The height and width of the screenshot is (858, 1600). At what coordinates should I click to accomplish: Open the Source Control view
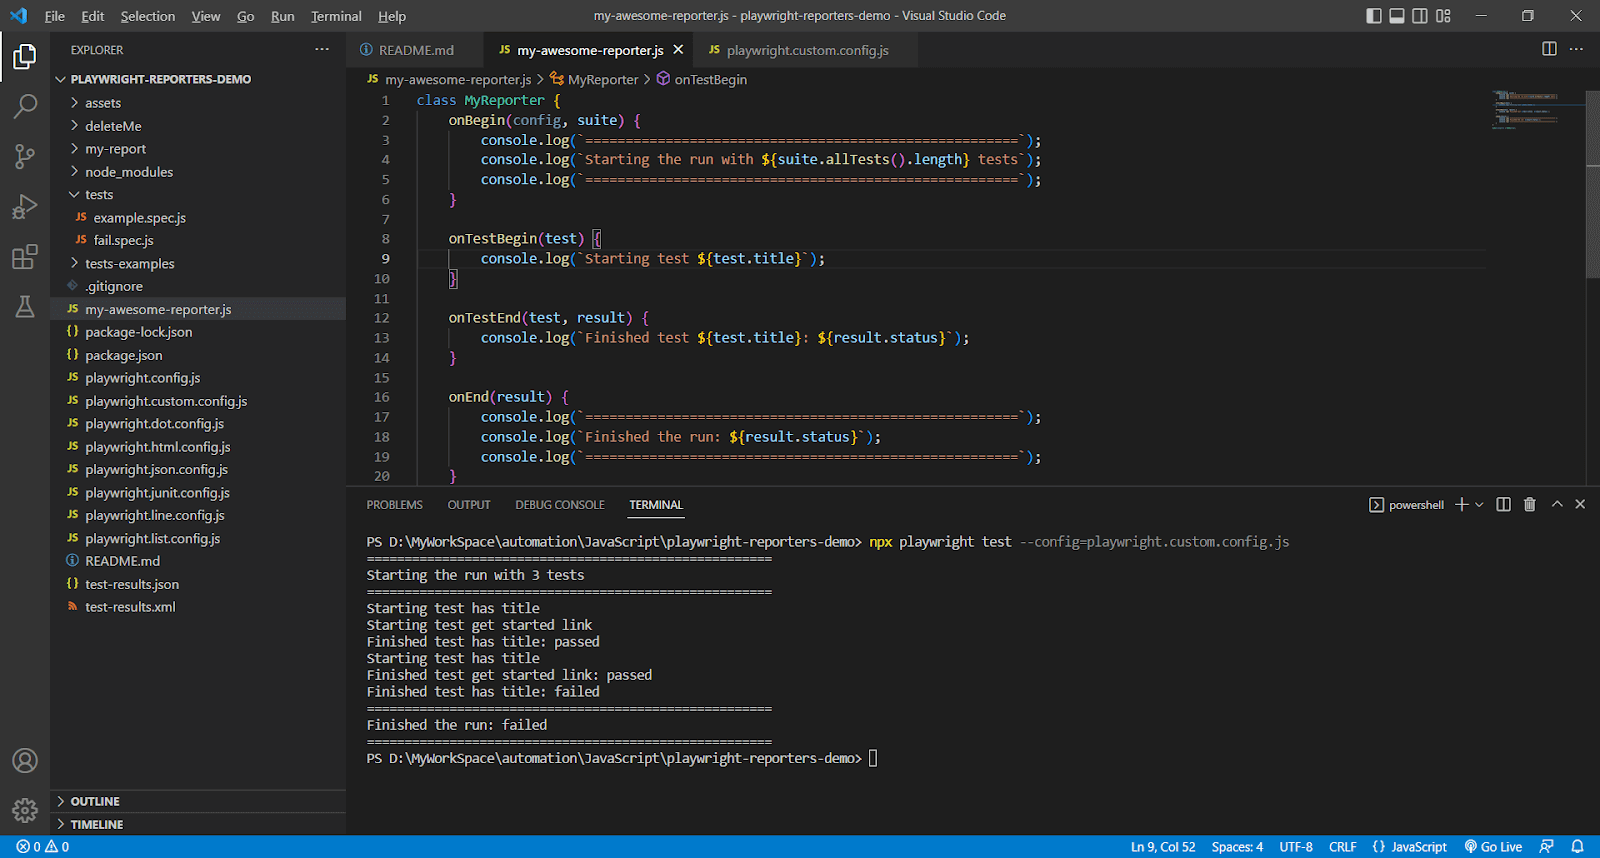25,156
